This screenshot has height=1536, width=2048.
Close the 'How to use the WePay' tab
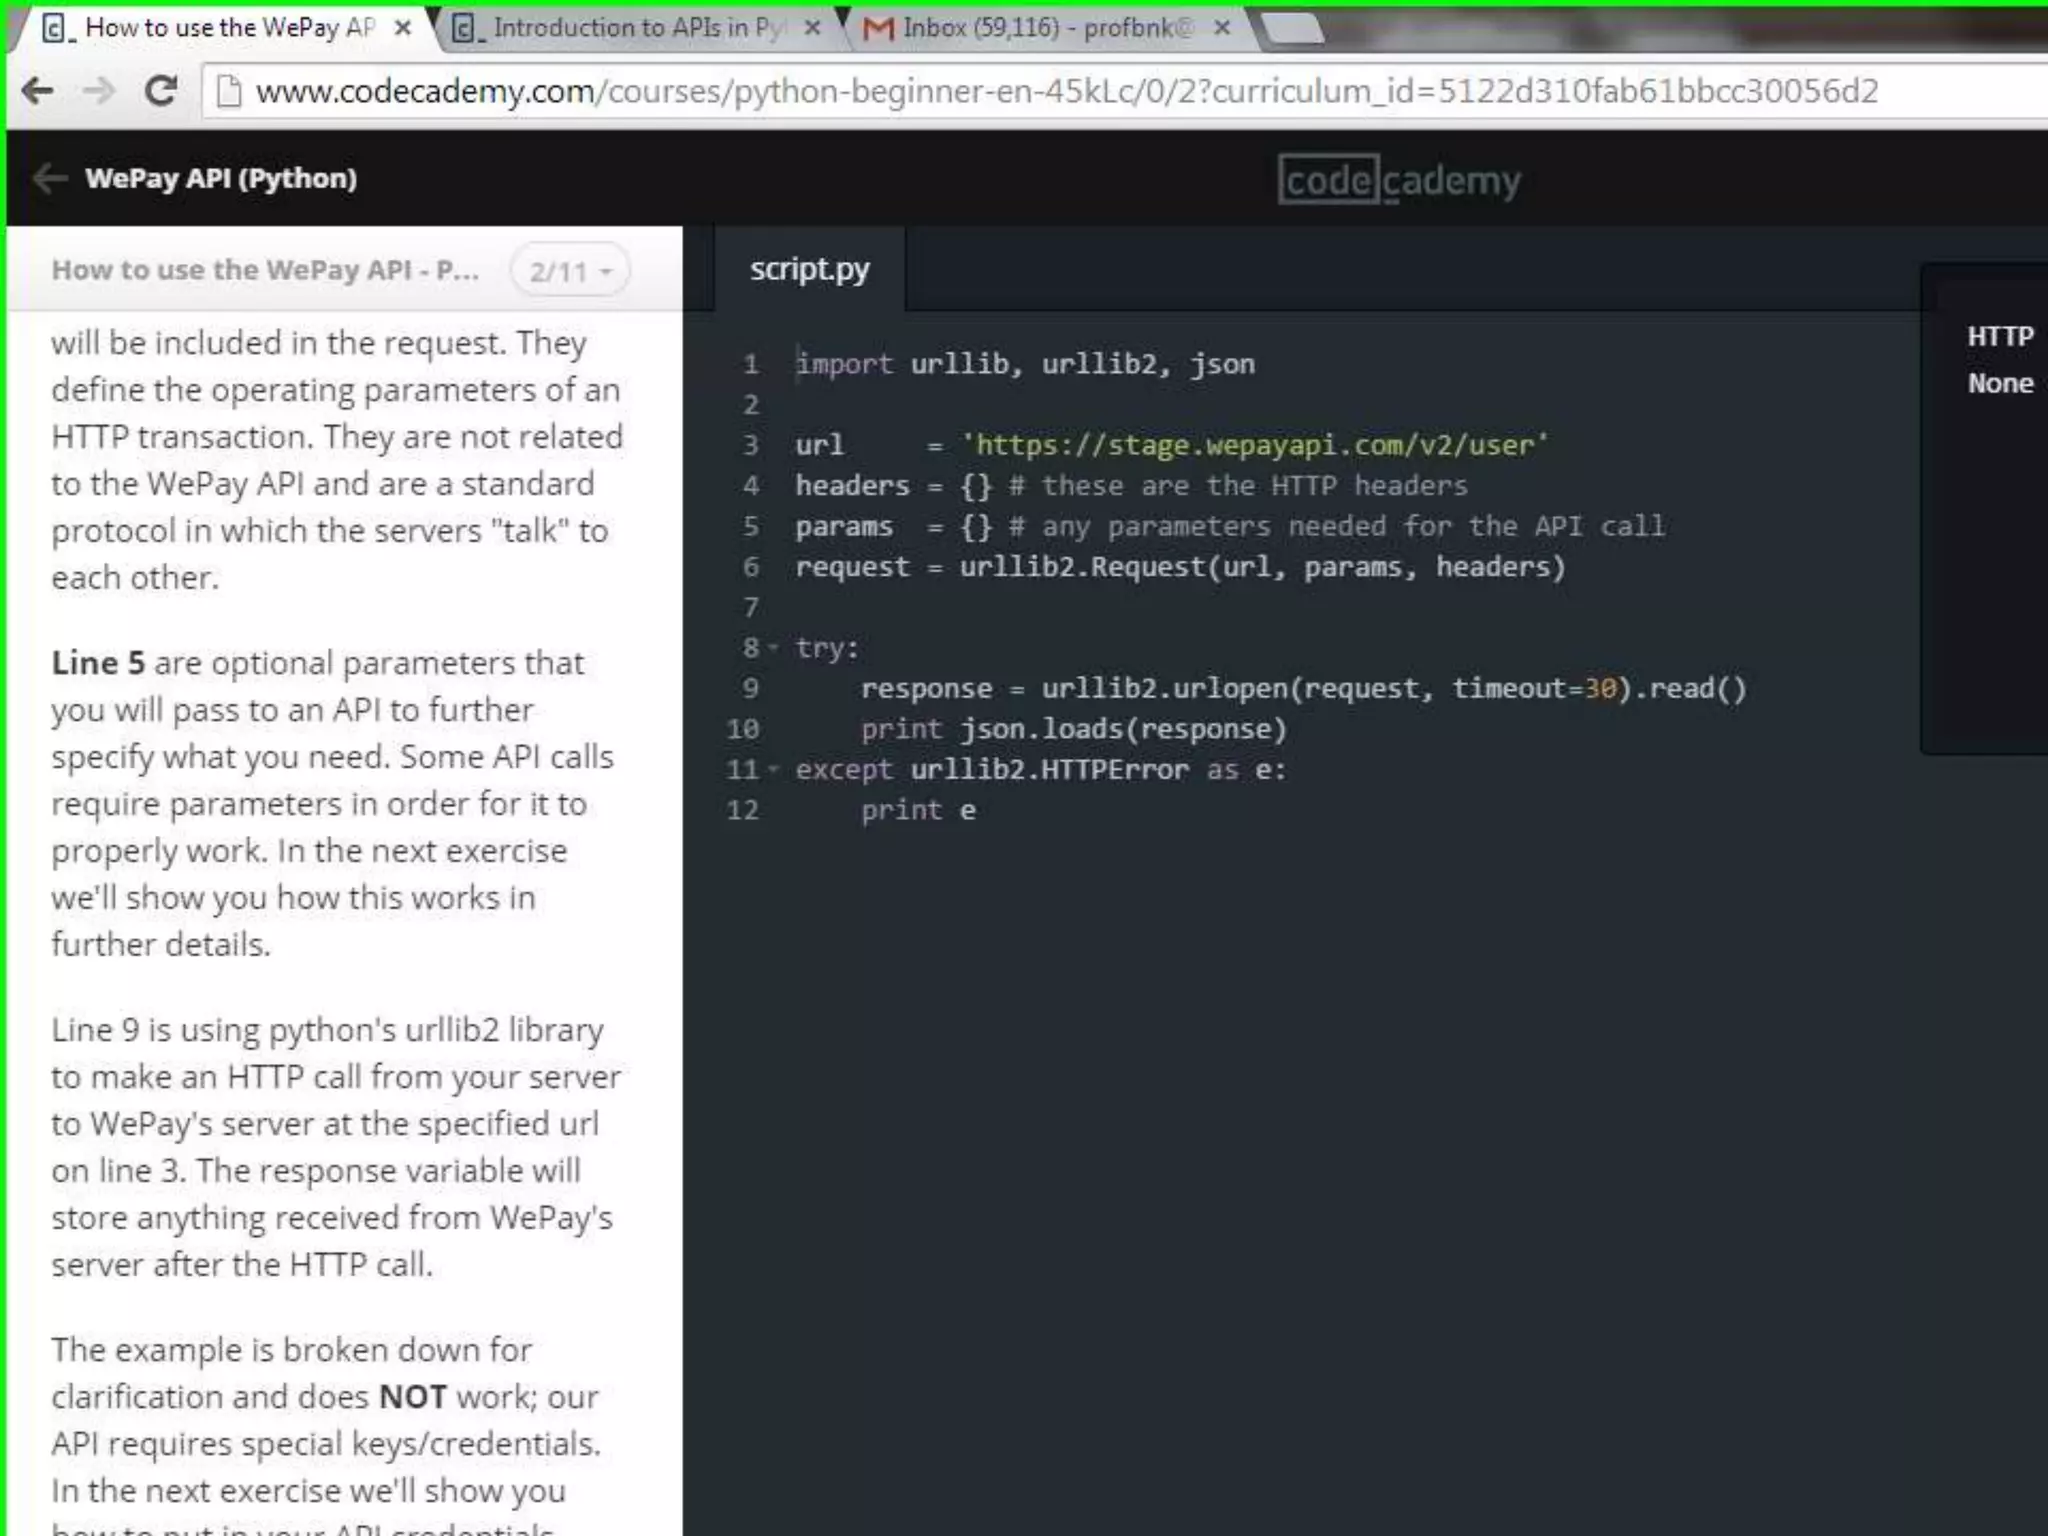[403, 29]
